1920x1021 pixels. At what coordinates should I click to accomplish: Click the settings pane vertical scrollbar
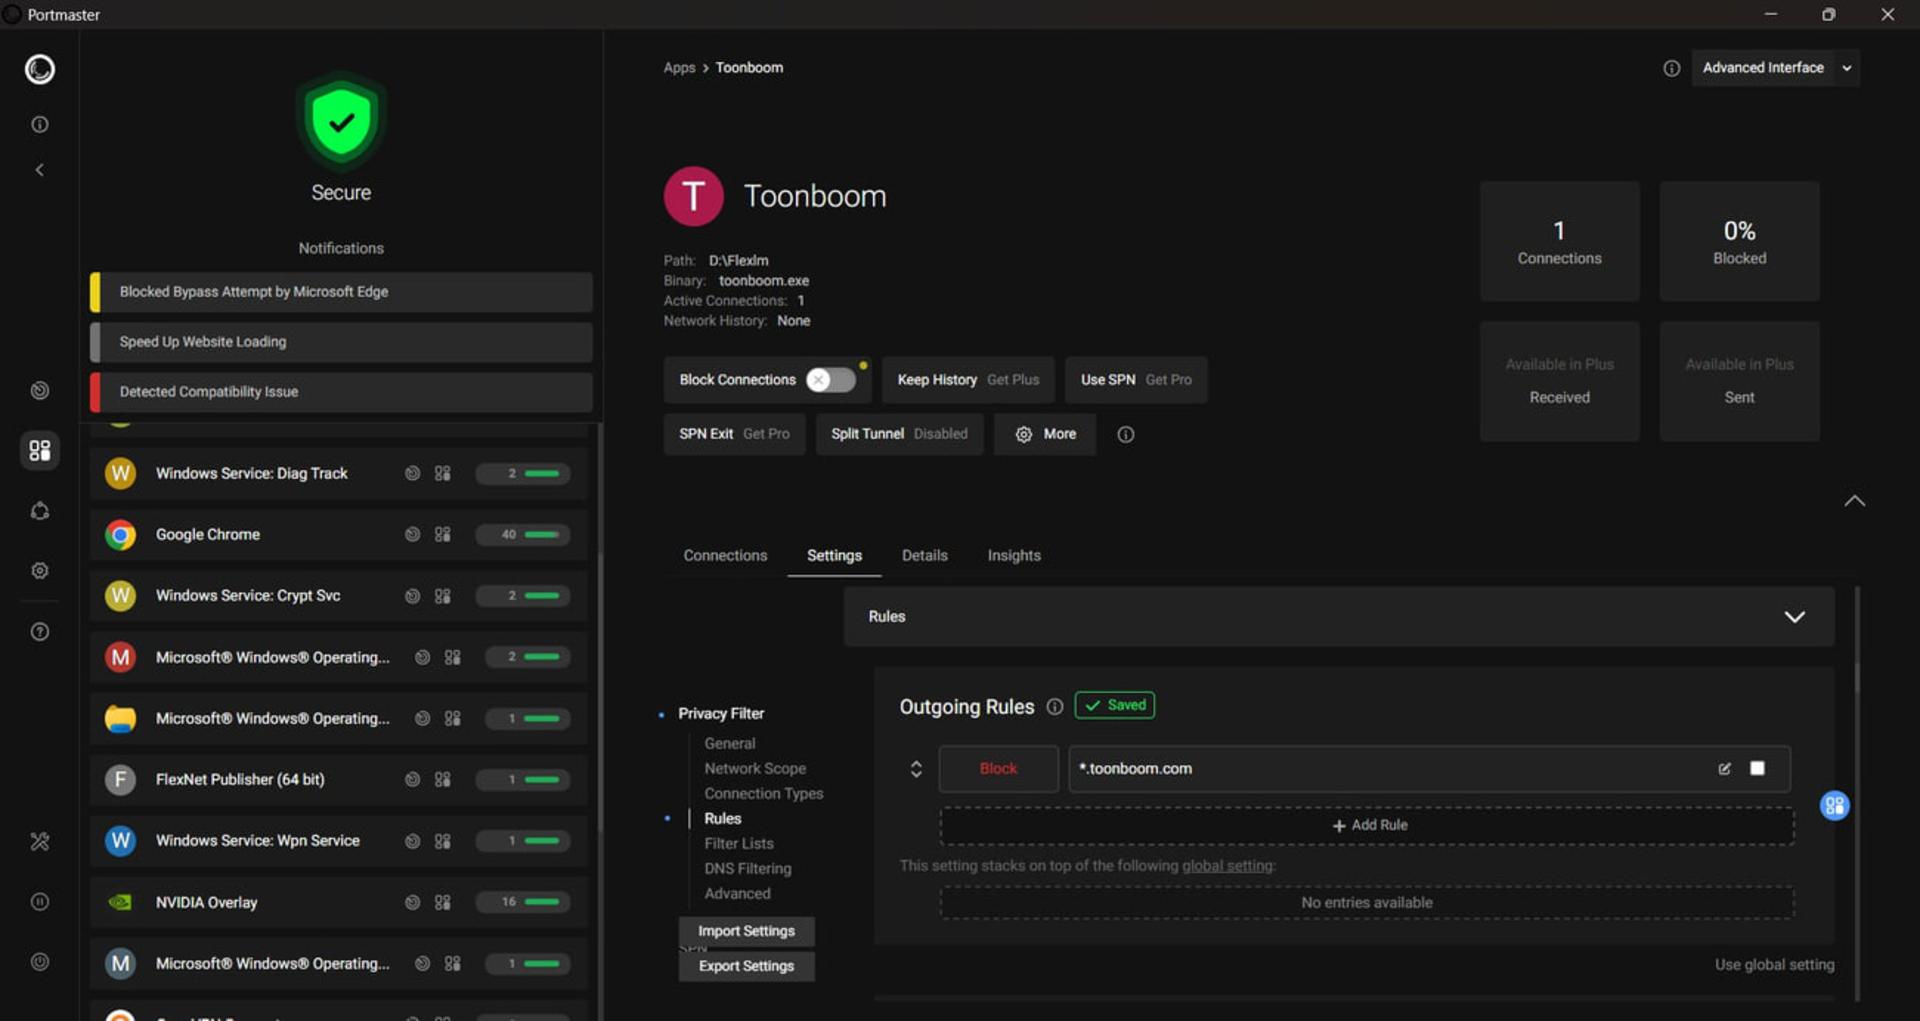coord(1857,793)
